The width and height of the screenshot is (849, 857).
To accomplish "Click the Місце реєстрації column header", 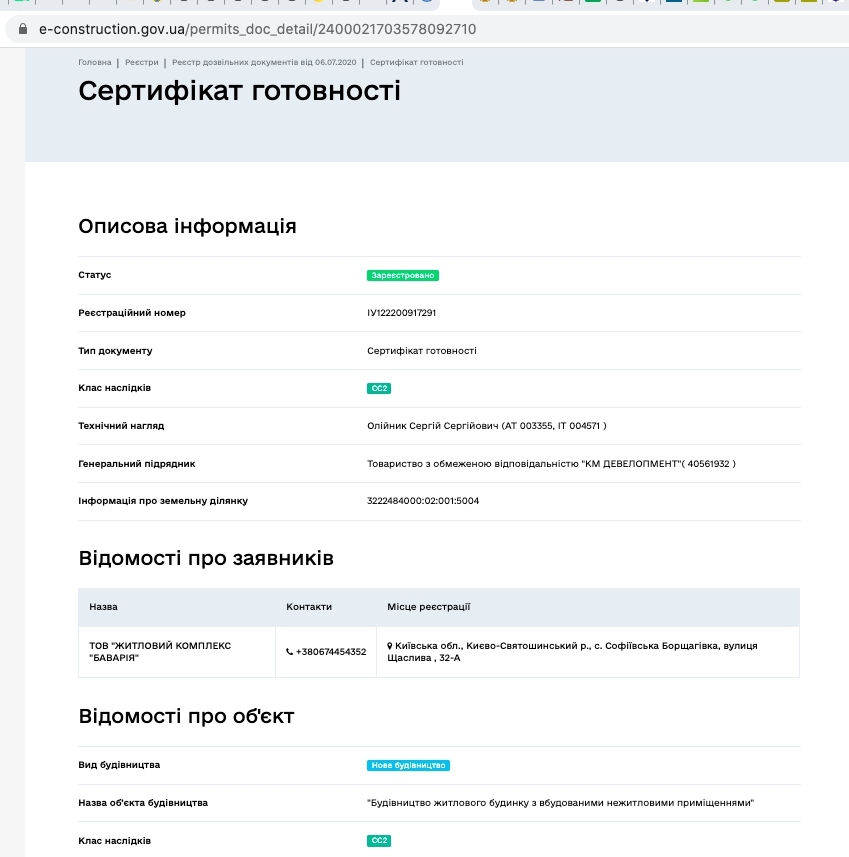I will pos(429,607).
